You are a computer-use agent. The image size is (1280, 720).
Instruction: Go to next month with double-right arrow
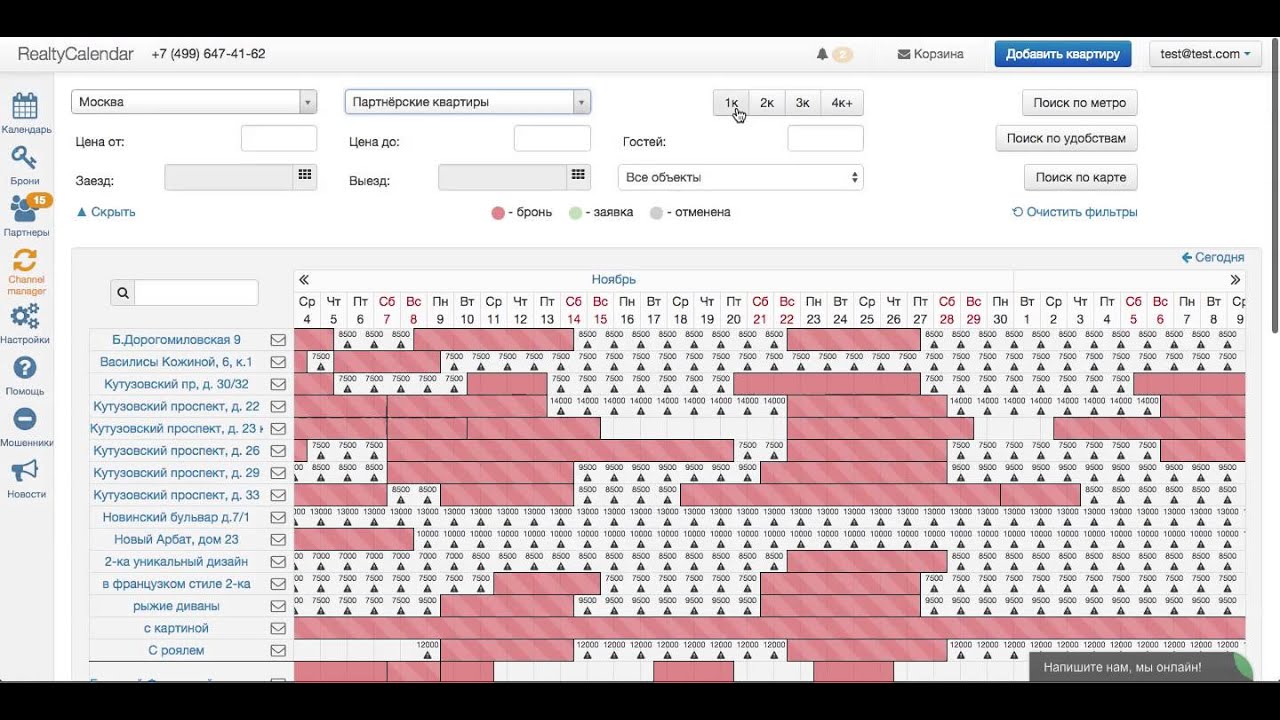point(1235,280)
